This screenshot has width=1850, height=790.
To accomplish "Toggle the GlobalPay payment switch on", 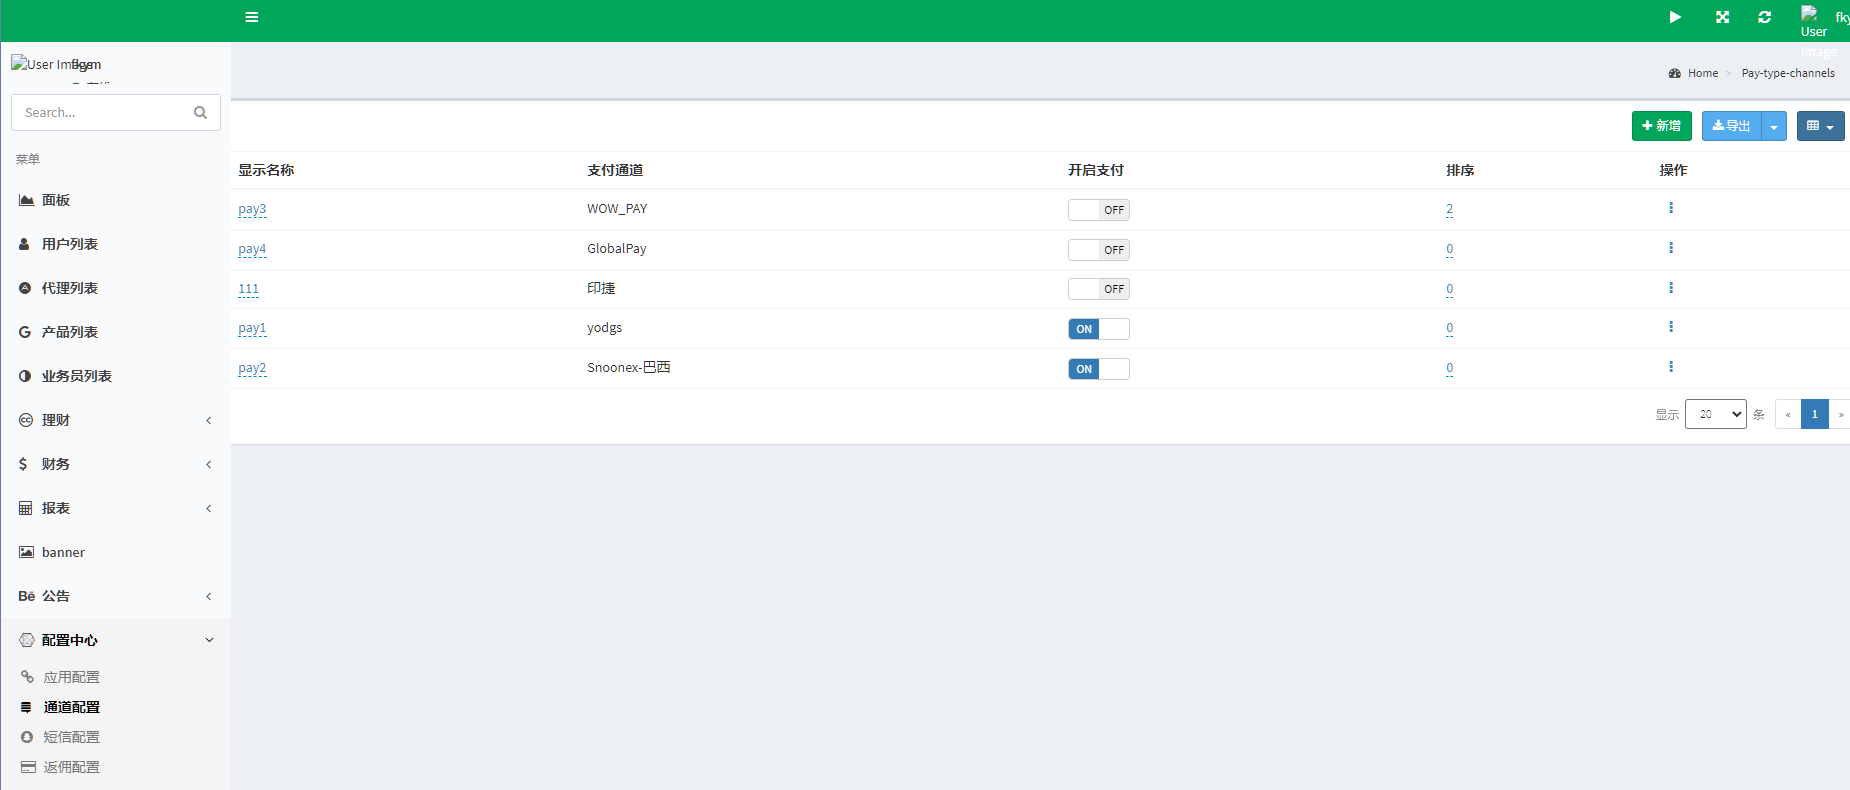I will point(1098,250).
